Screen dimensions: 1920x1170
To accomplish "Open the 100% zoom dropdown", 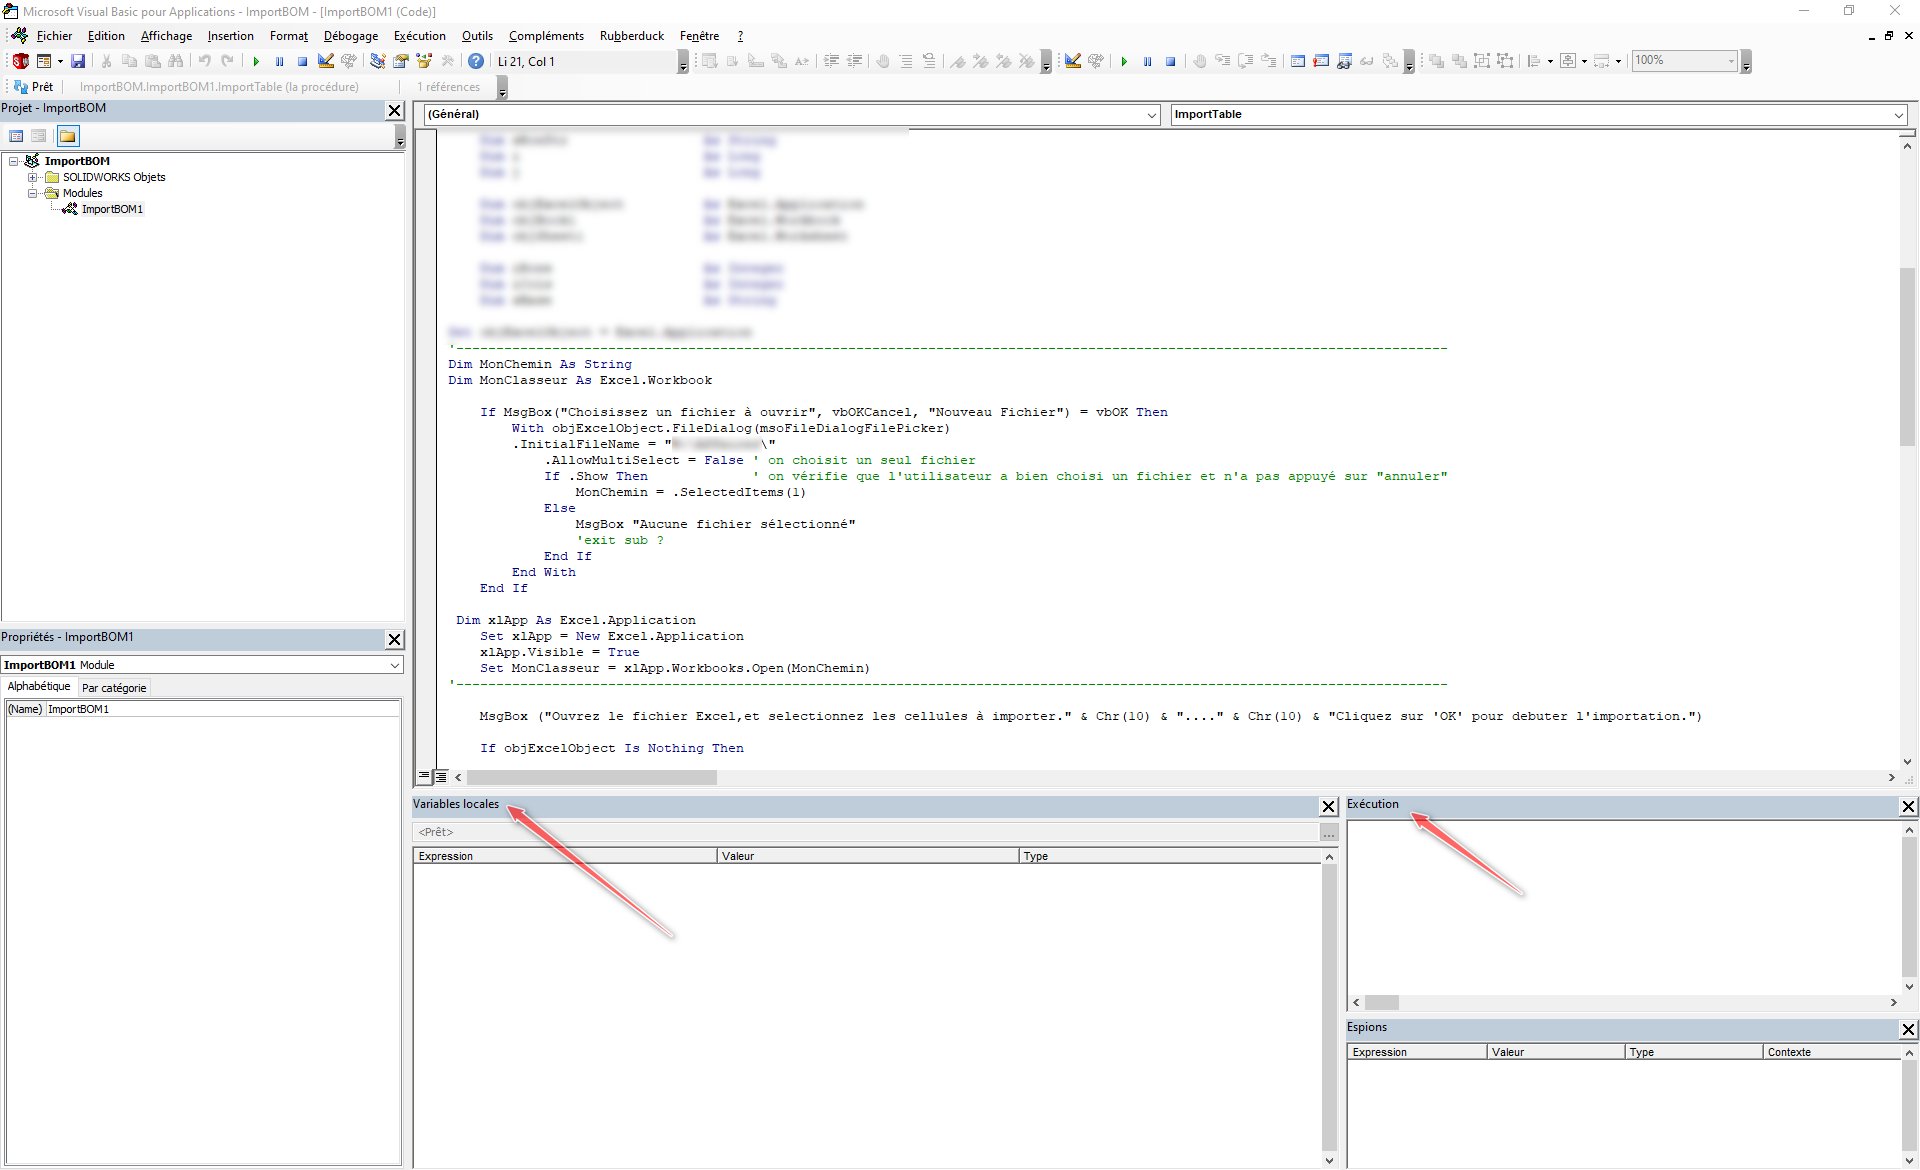I will coord(1731,61).
